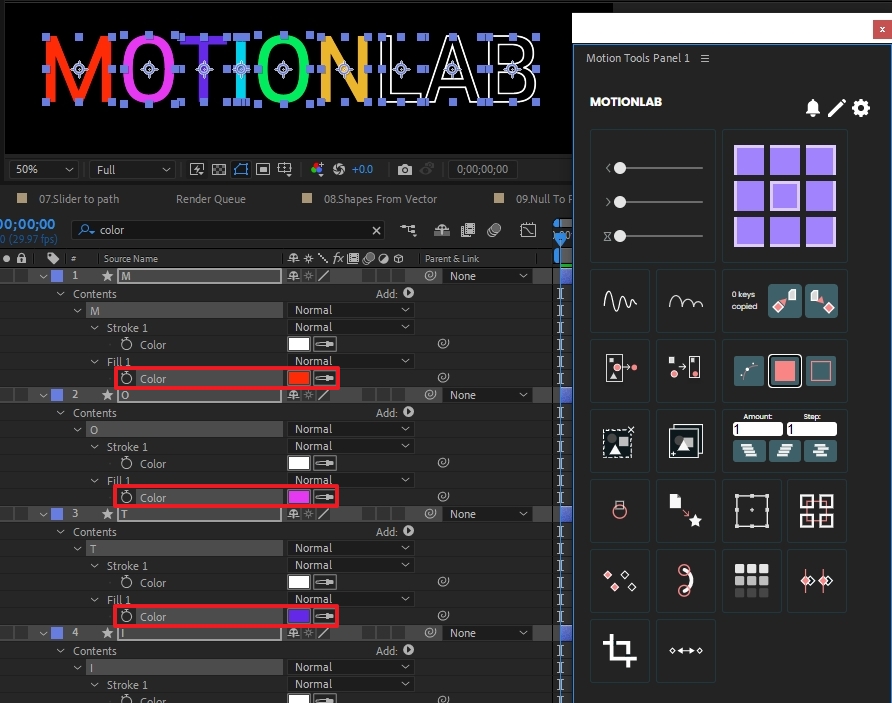
Task: Open Parent dropdown None for layer O
Action: [488, 395]
